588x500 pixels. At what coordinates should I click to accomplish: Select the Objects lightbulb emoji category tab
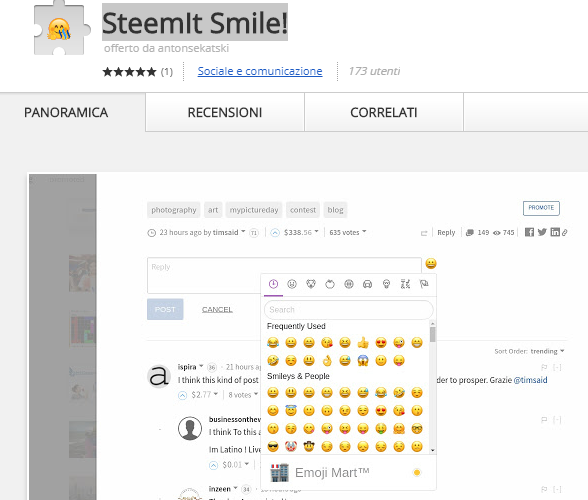point(386,284)
